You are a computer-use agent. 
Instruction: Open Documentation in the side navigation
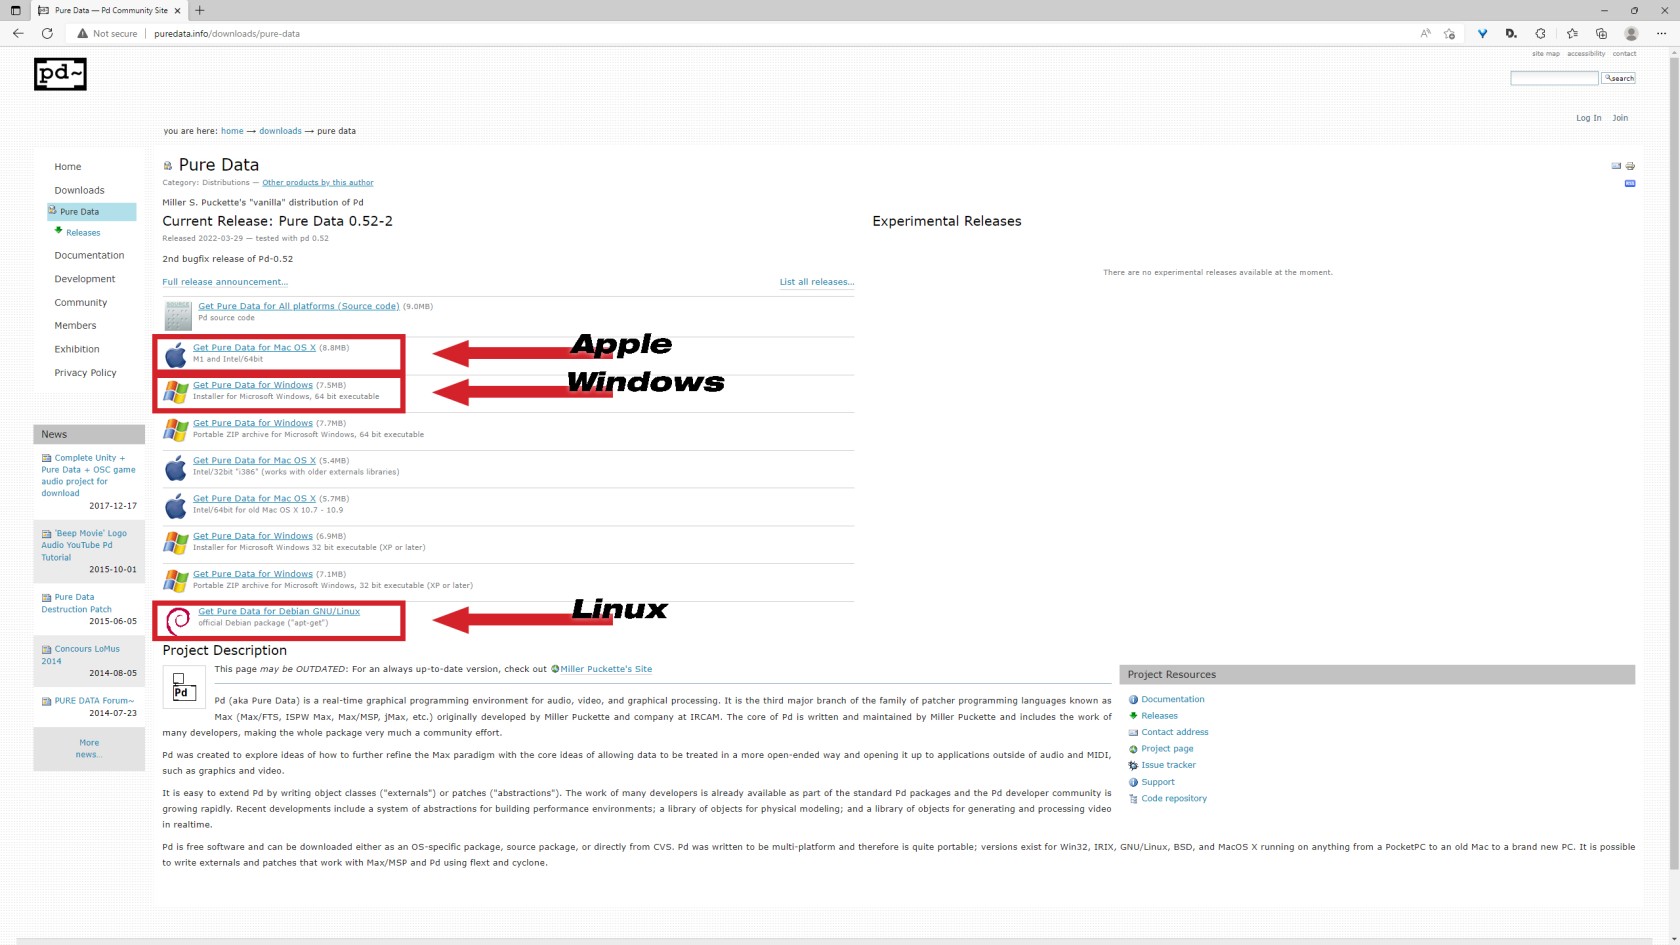coord(89,255)
